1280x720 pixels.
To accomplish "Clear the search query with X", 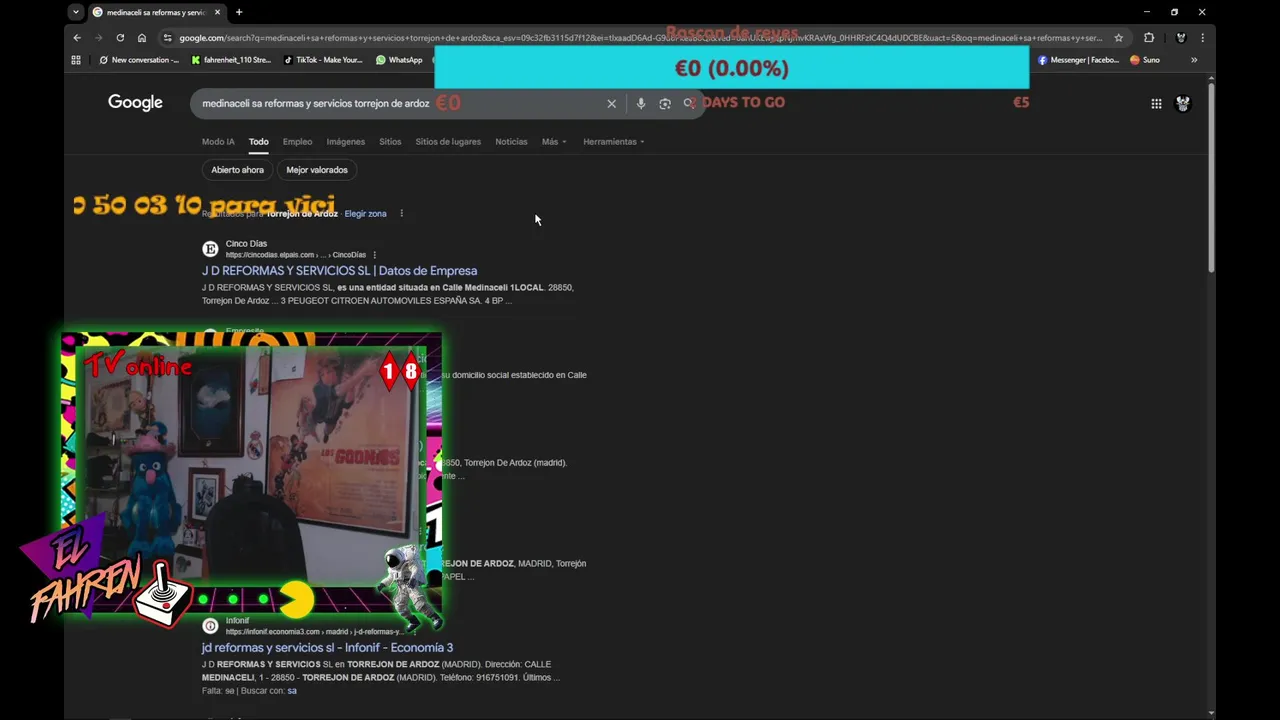I will 611,103.
